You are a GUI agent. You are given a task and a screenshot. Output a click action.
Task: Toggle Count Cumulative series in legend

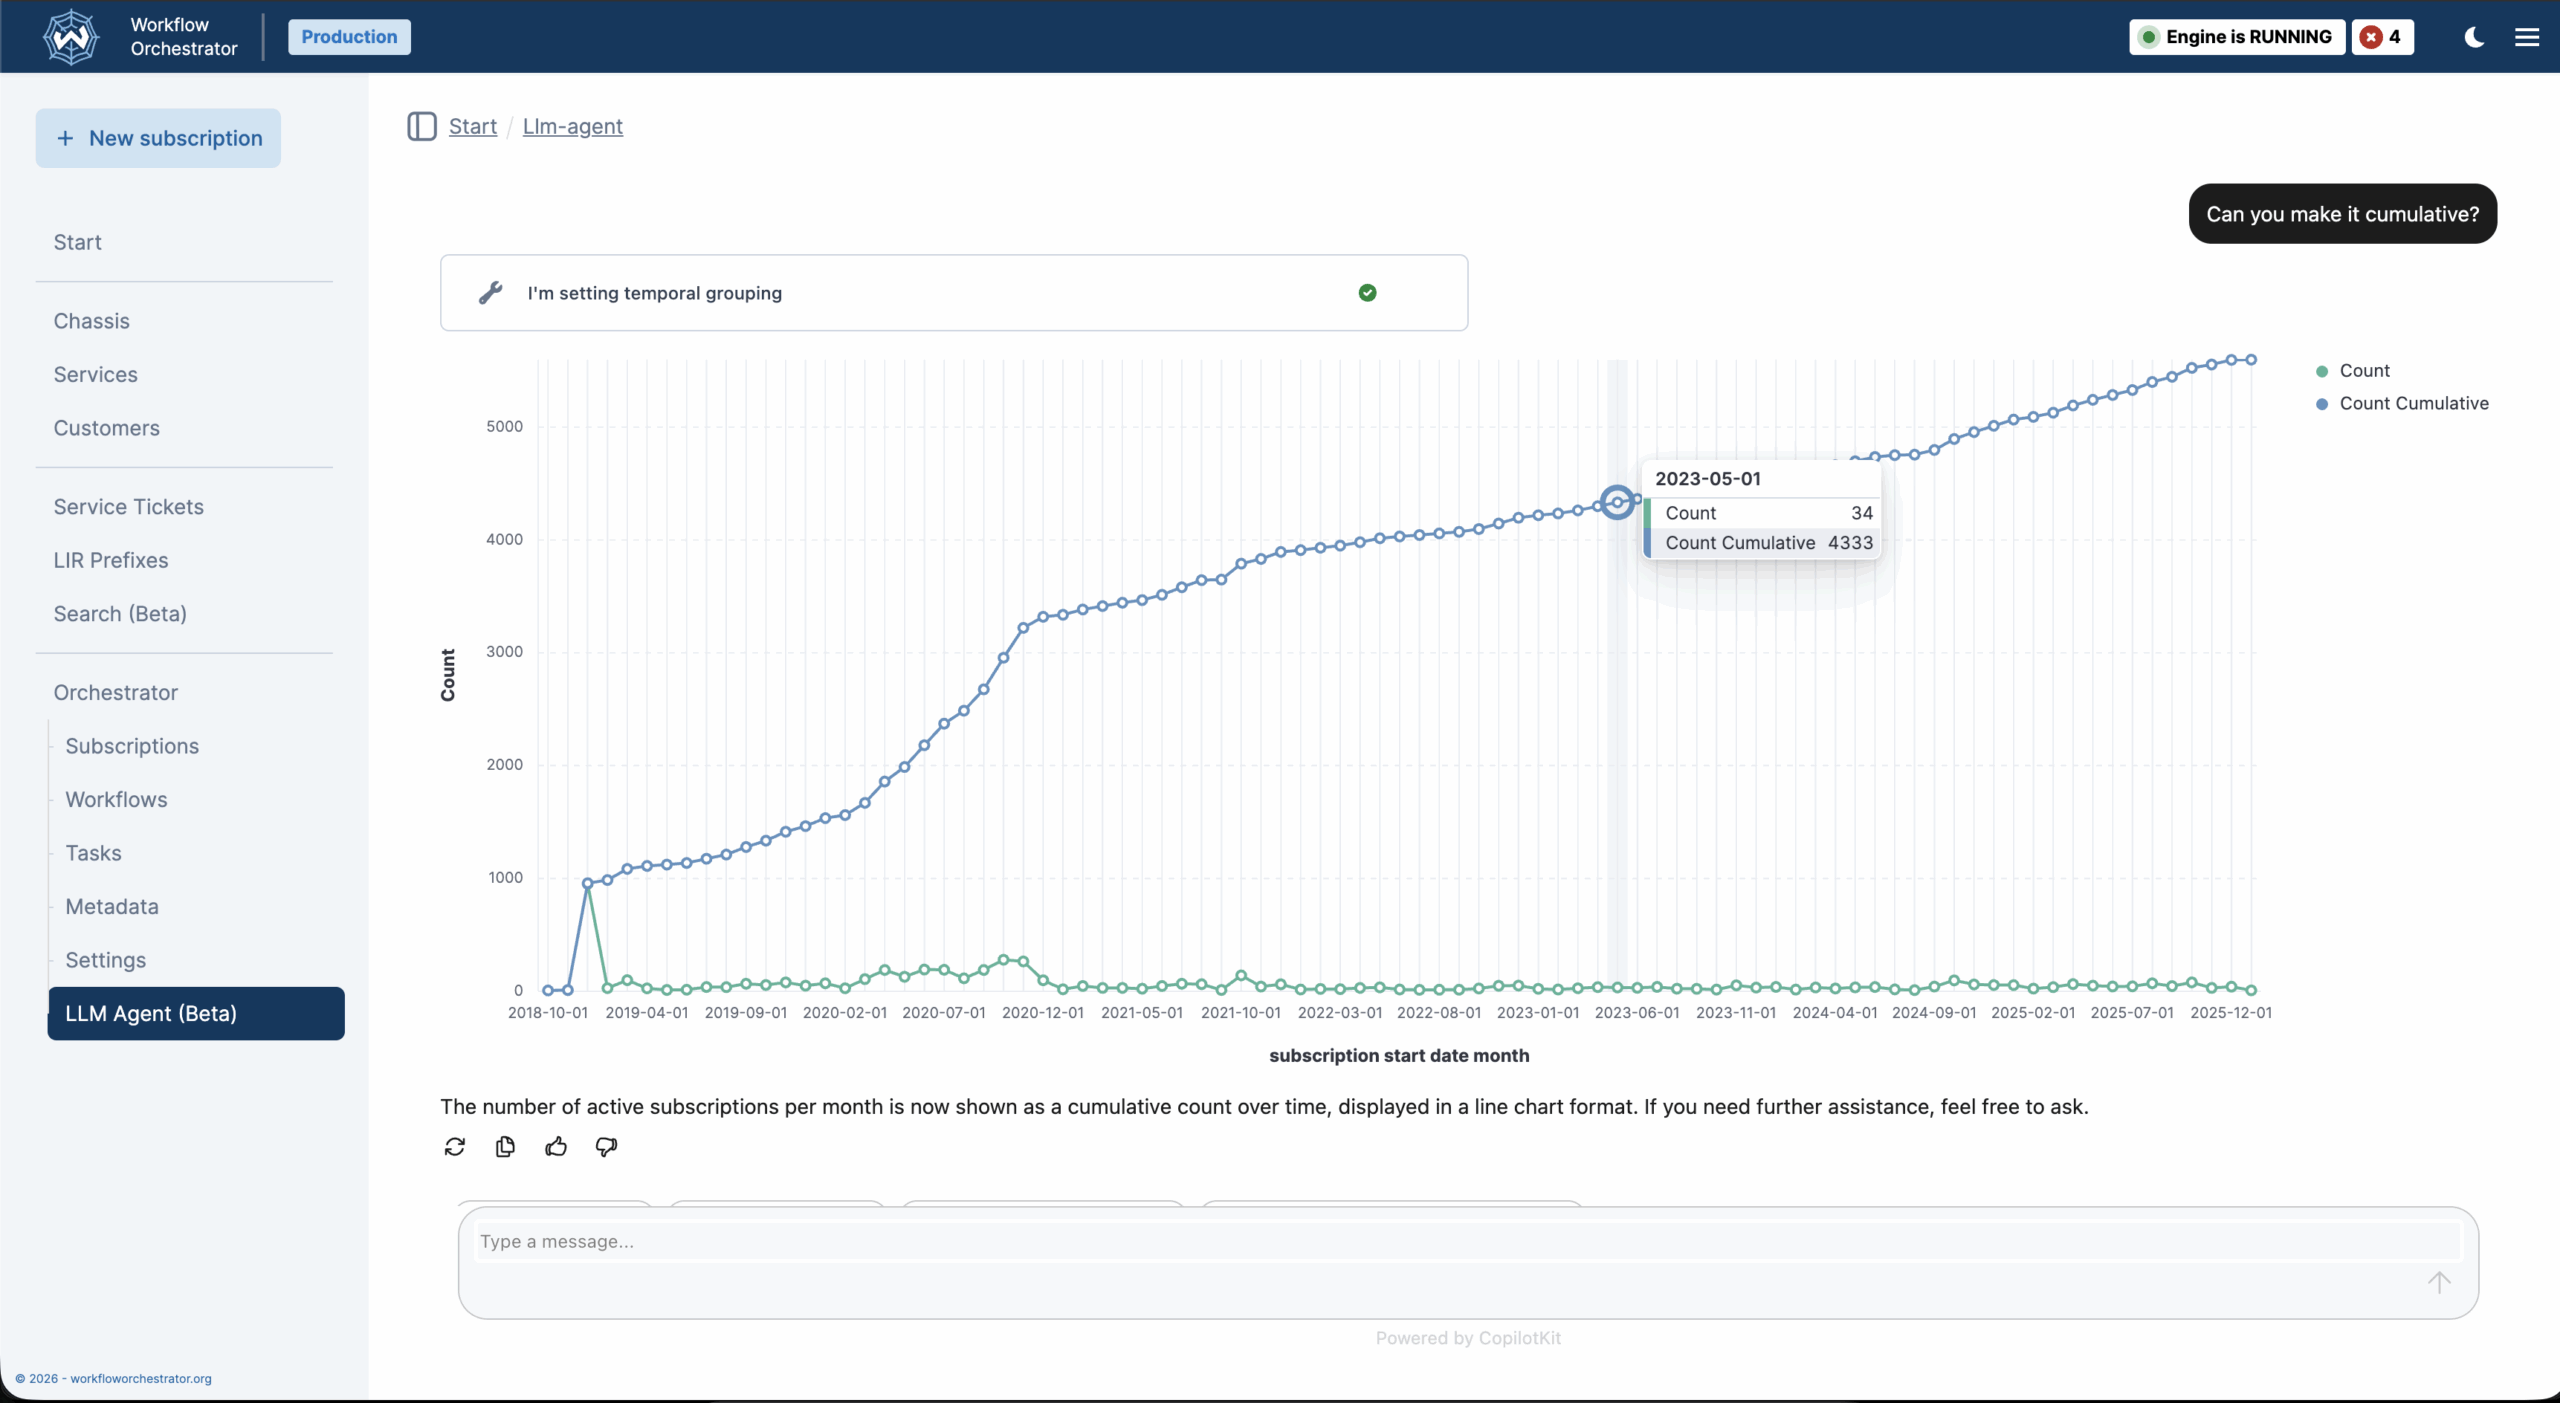2412,404
